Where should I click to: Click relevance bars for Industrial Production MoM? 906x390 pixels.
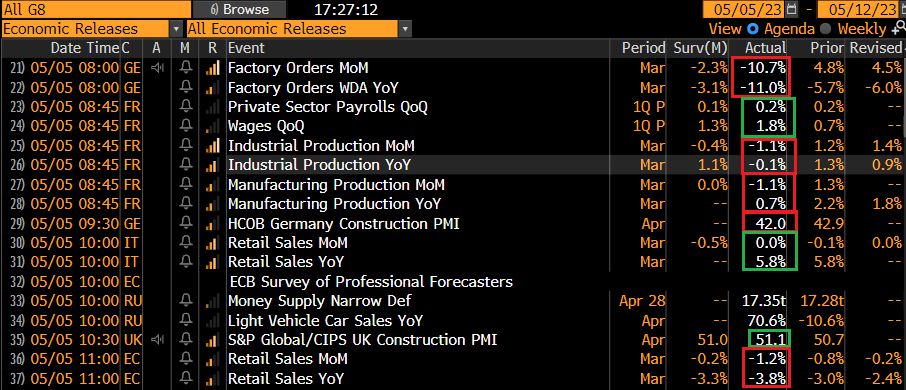coord(213,146)
